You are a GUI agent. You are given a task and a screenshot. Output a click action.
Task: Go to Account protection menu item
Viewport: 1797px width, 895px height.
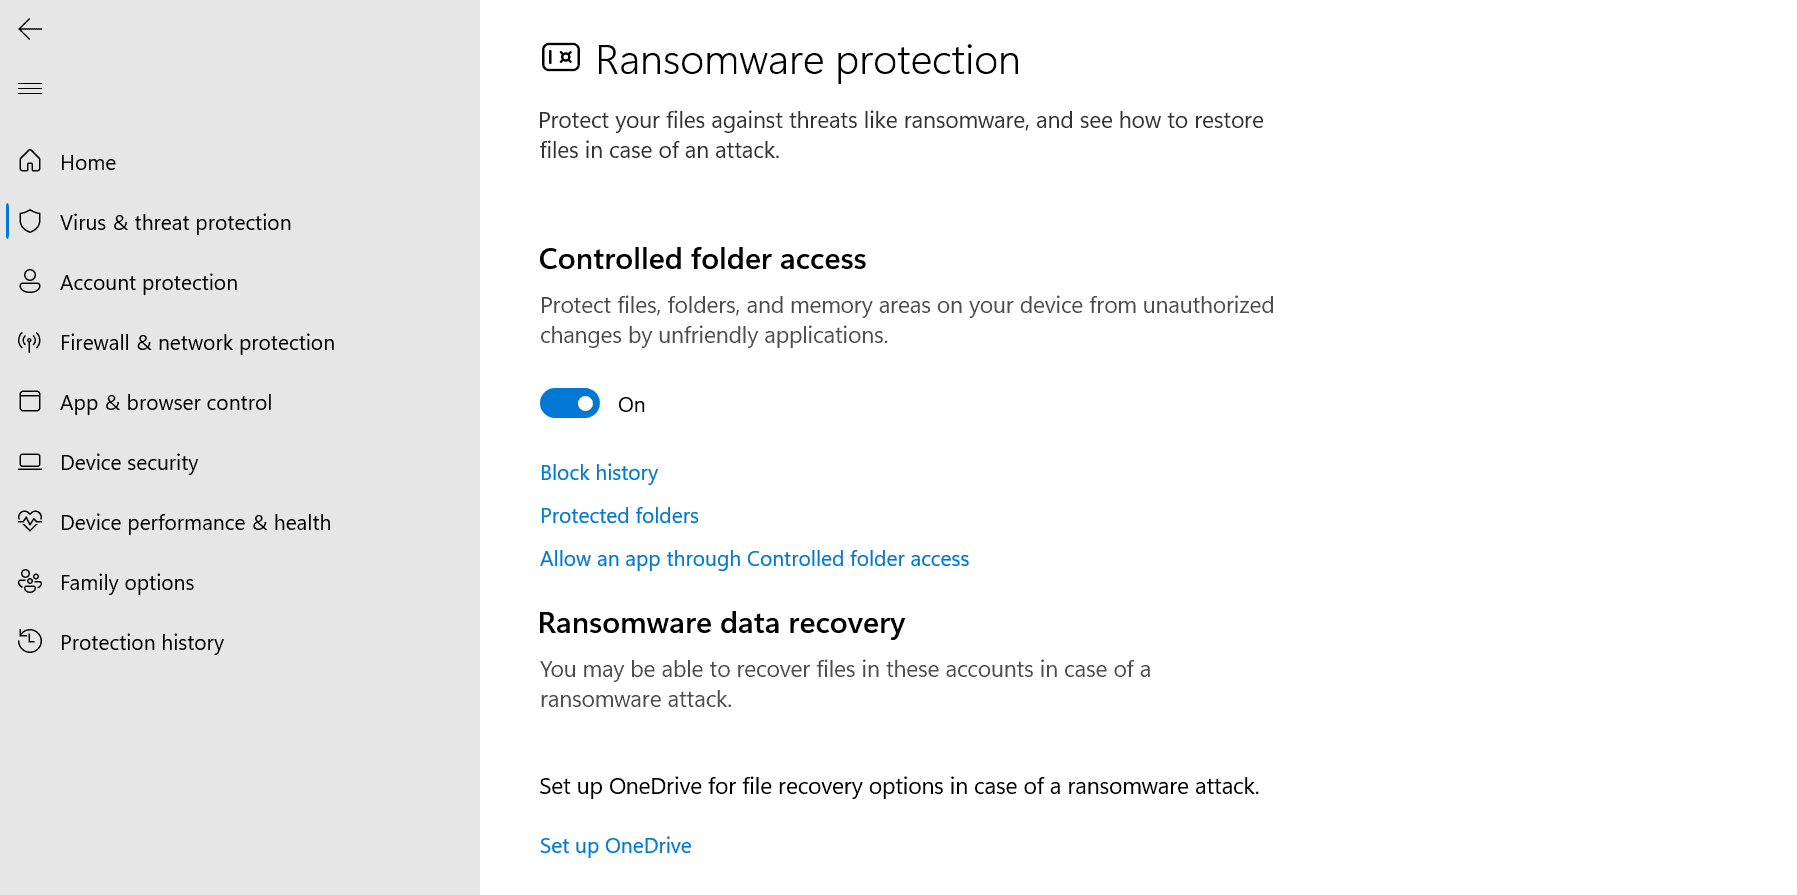click(x=149, y=282)
